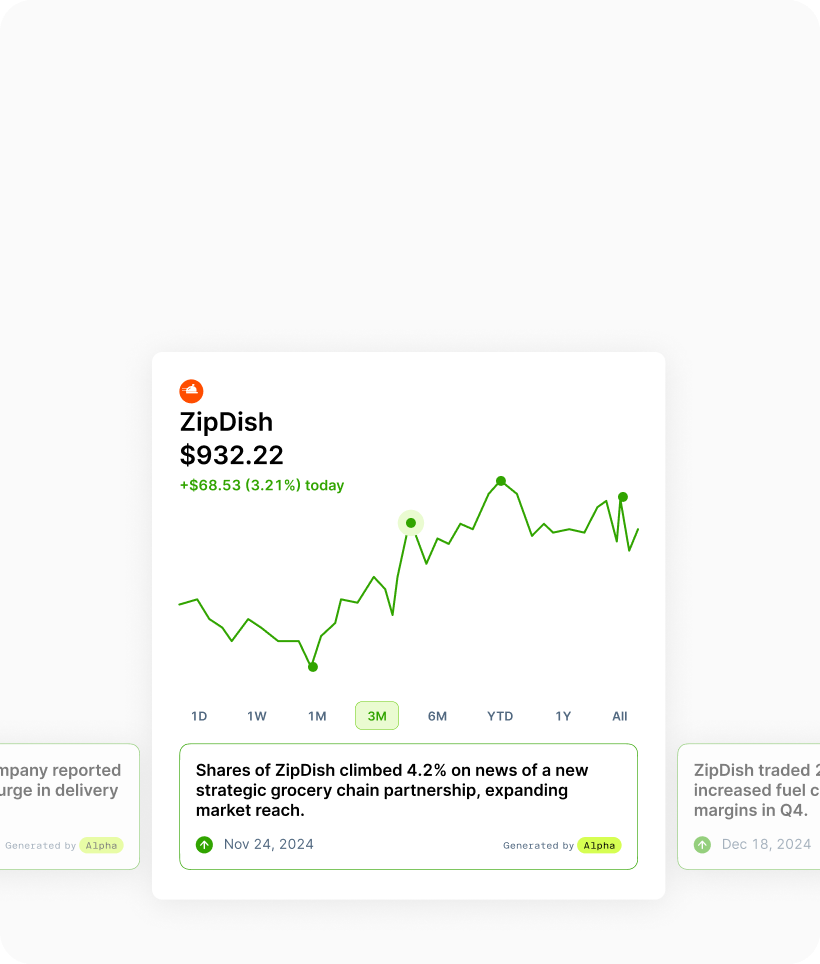Click the green up-arrow icon beside Nov 24, 2024
This screenshot has height=964, width=820.
click(204, 845)
